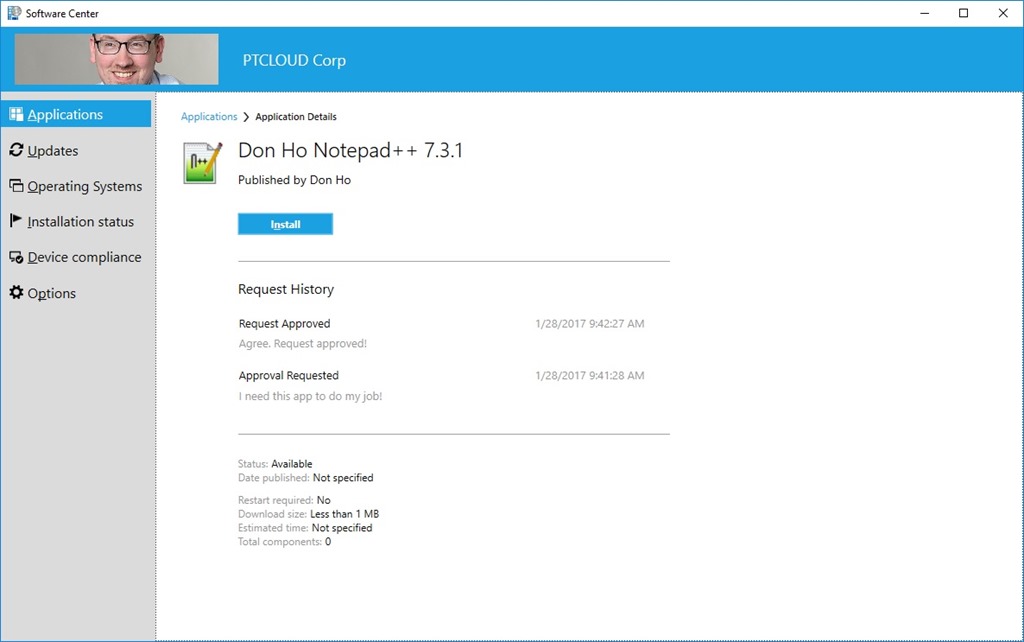
Task: Click the Software Center icon in title bar
Action: click(14, 13)
